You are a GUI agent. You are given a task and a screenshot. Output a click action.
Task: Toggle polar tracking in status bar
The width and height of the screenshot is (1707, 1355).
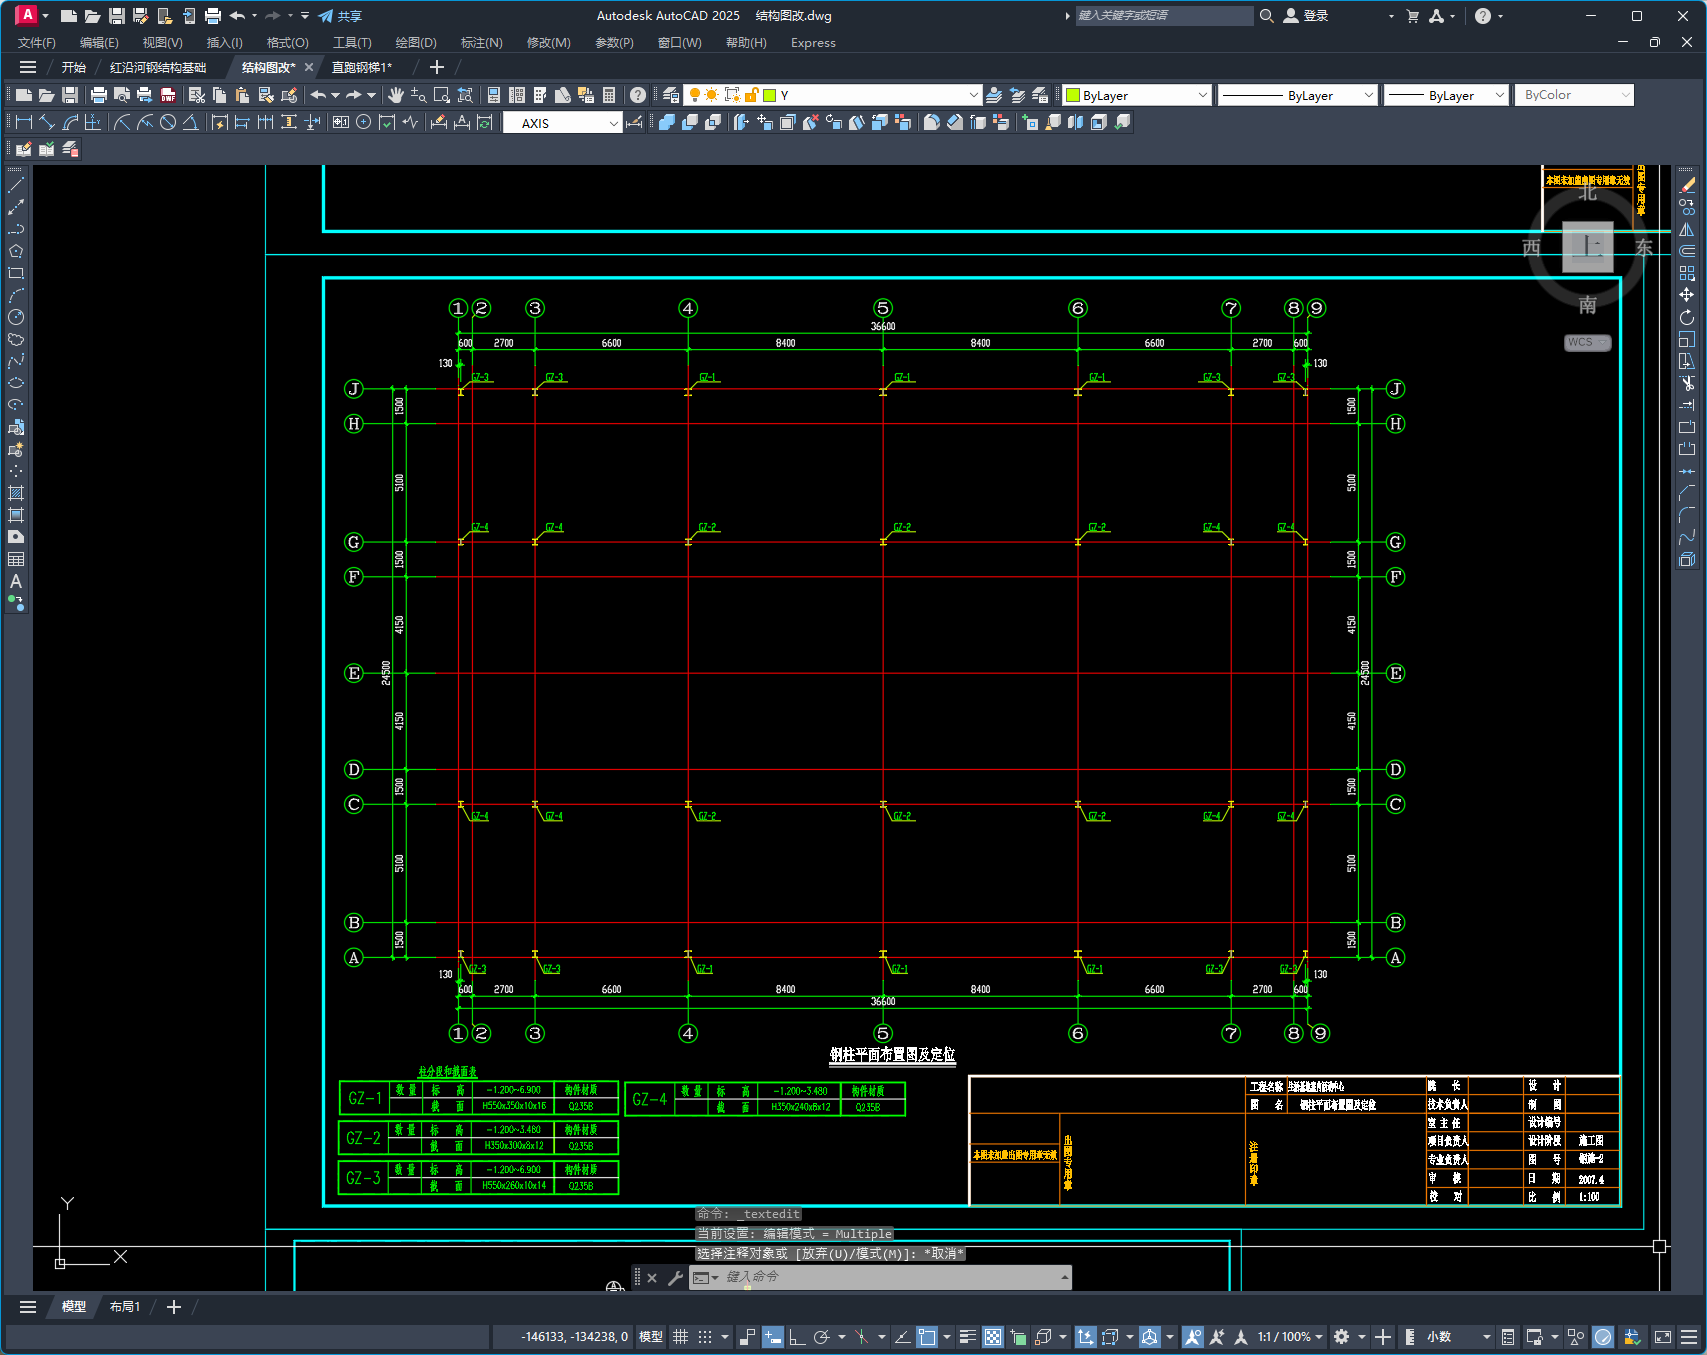click(x=821, y=1337)
